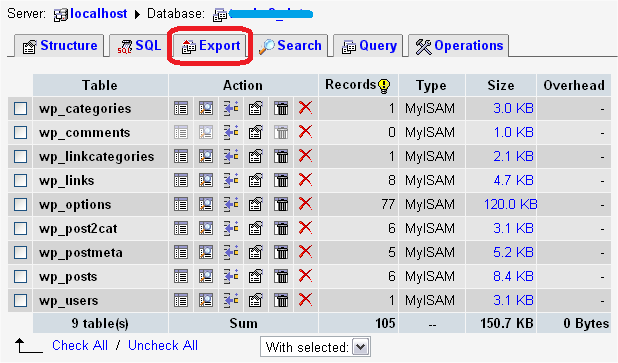Screen dimensions: 618x363
Task: Click the 3.0 KB size link
Action: click(x=513, y=108)
